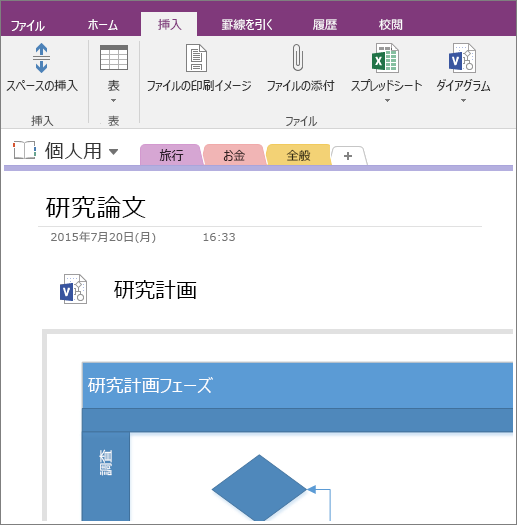Click the スペースの挿入 (Insert Space) icon

42,58
